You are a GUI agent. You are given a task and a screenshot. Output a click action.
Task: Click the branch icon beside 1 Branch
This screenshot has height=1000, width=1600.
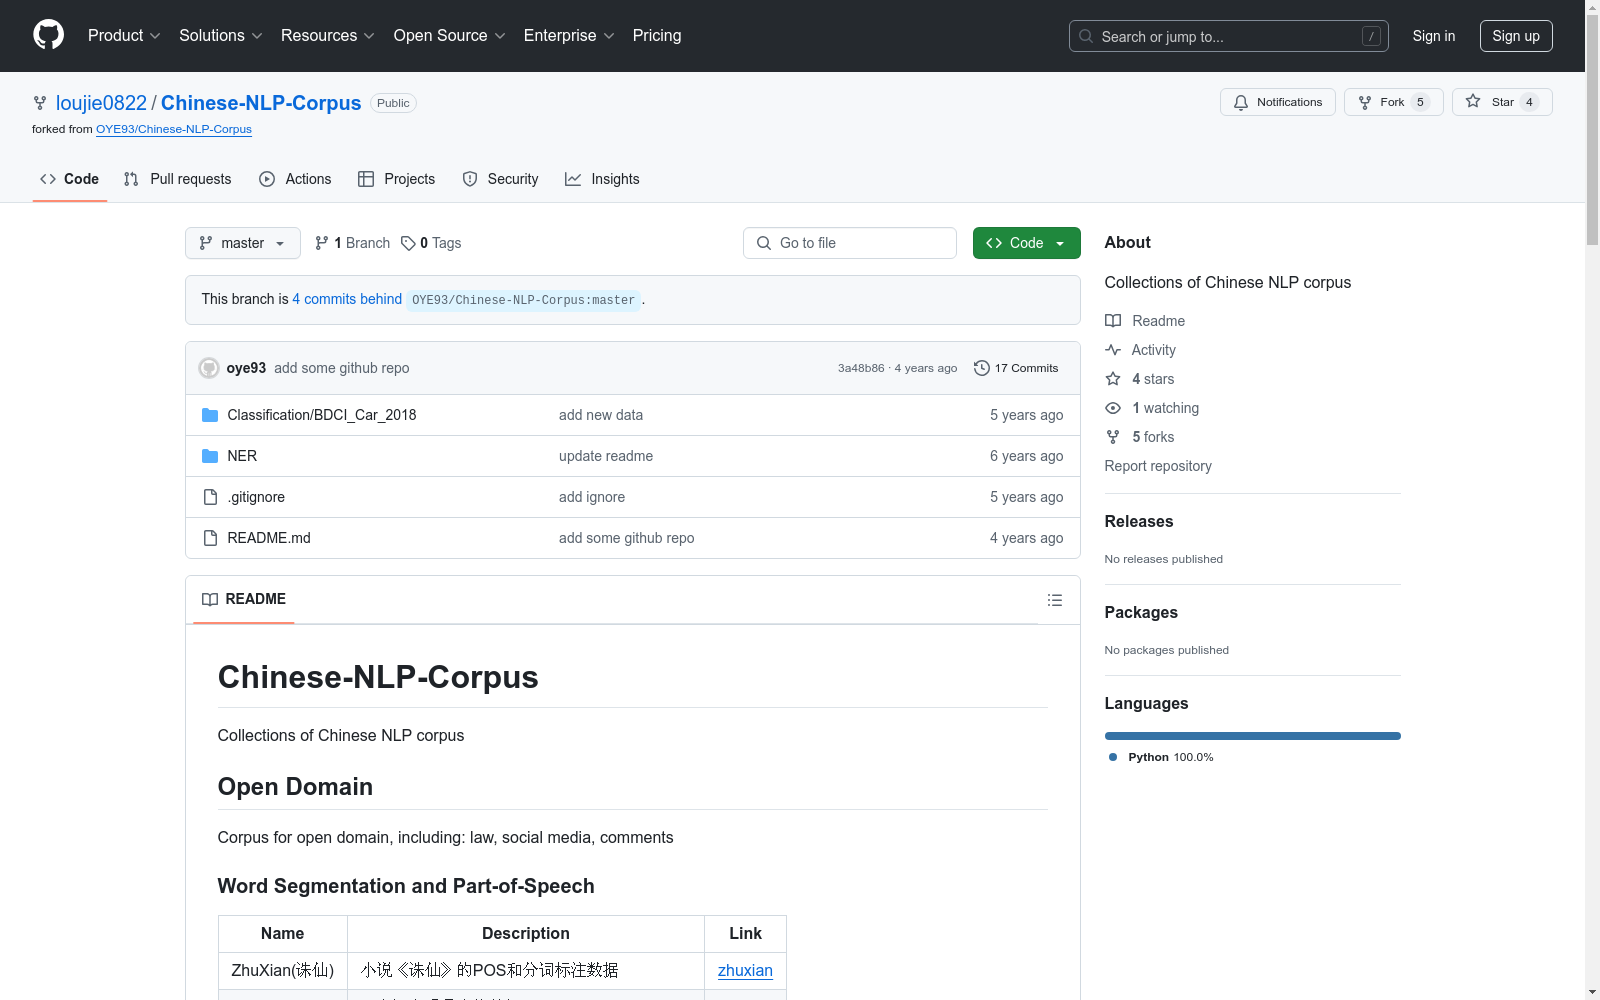[322, 243]
